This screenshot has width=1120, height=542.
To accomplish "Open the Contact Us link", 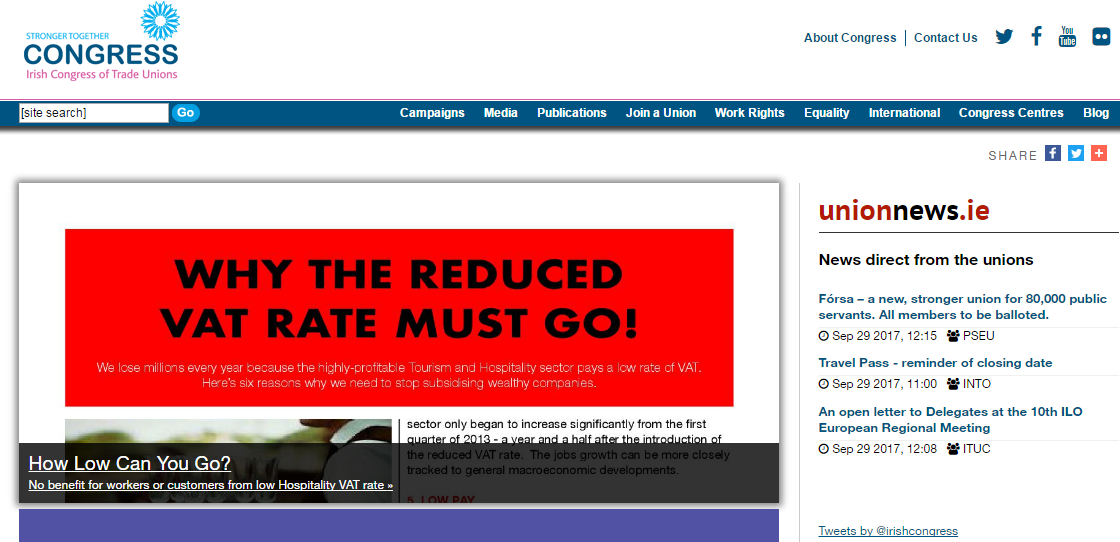I will (946, 38).
